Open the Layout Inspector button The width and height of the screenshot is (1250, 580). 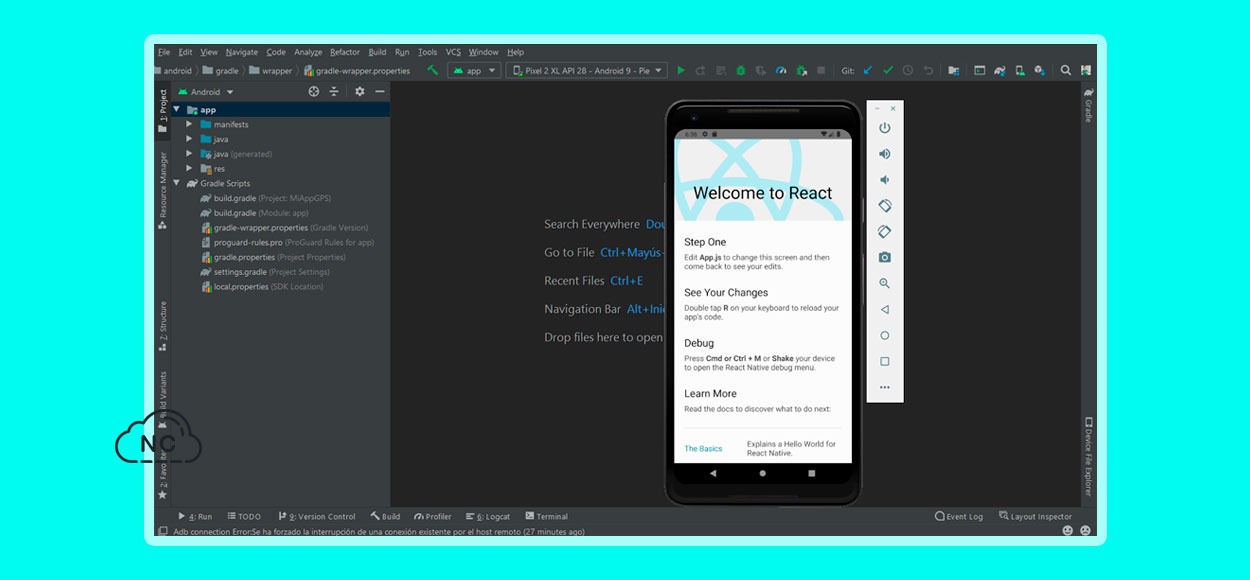(x=1035, y=517)
